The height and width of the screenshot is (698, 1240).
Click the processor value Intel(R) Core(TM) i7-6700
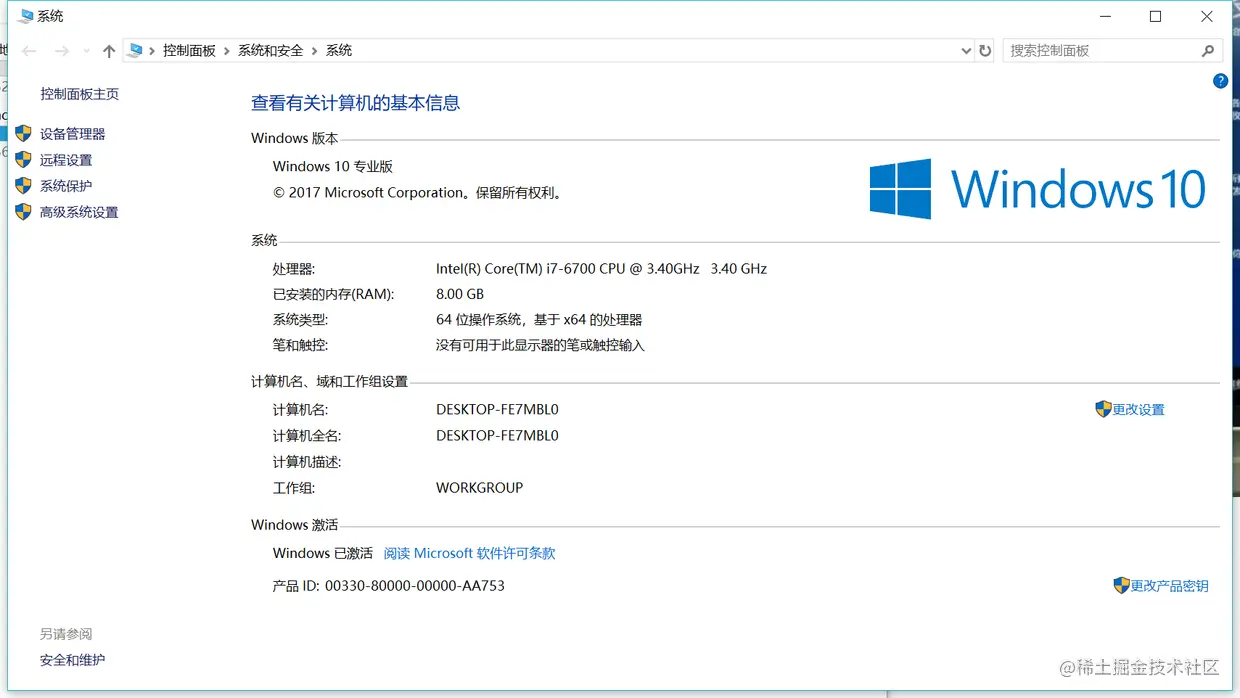pos(601,269)
